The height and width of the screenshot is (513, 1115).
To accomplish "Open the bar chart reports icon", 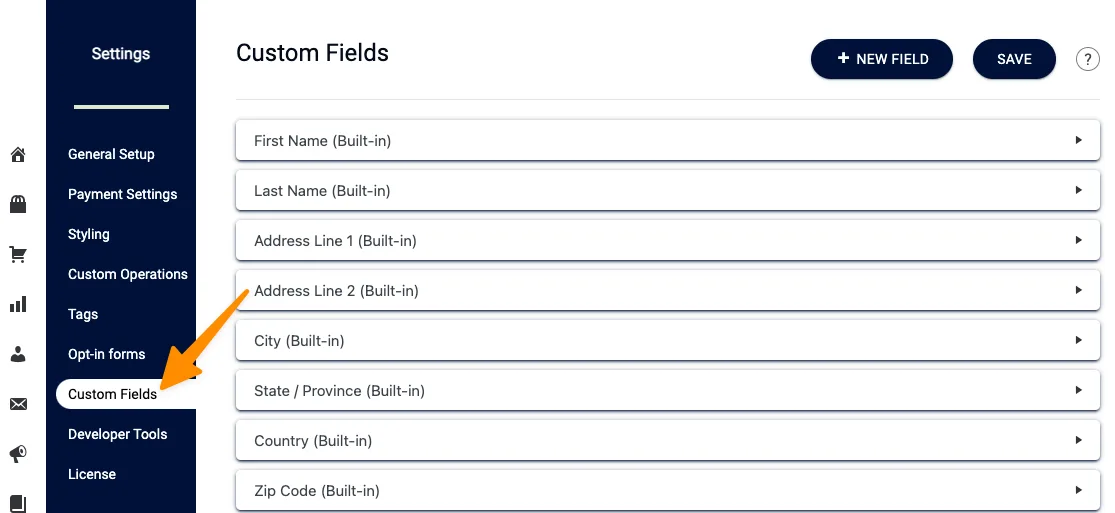I will 18,304.
